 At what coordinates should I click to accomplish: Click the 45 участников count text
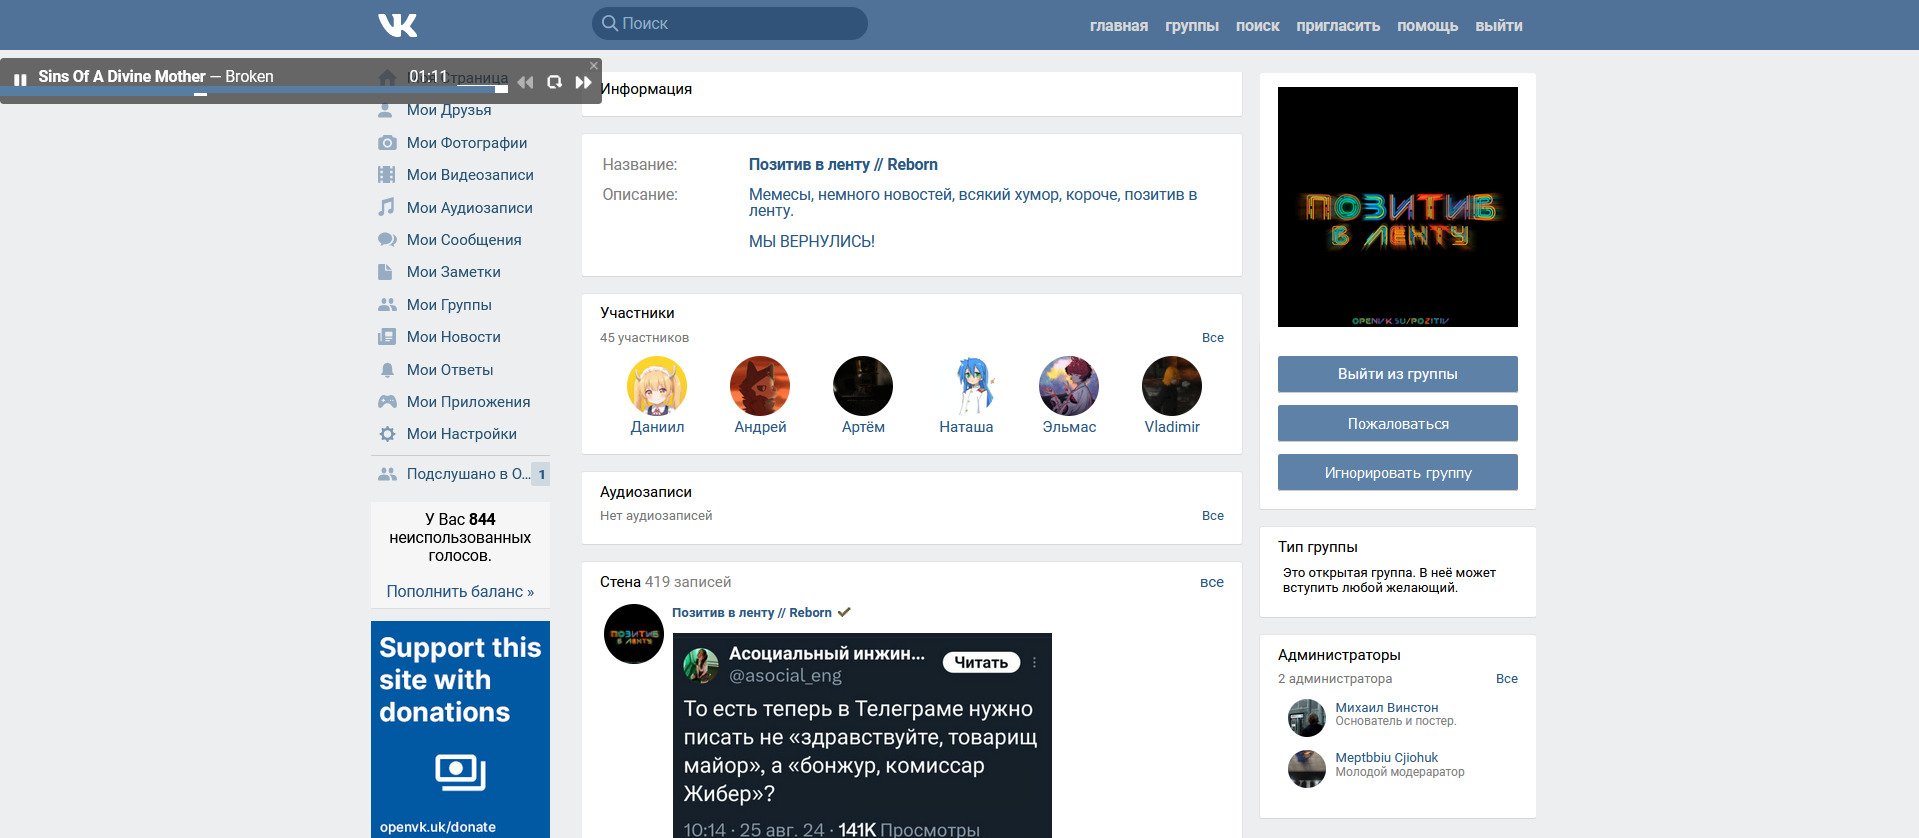click(x=644, y=338)
